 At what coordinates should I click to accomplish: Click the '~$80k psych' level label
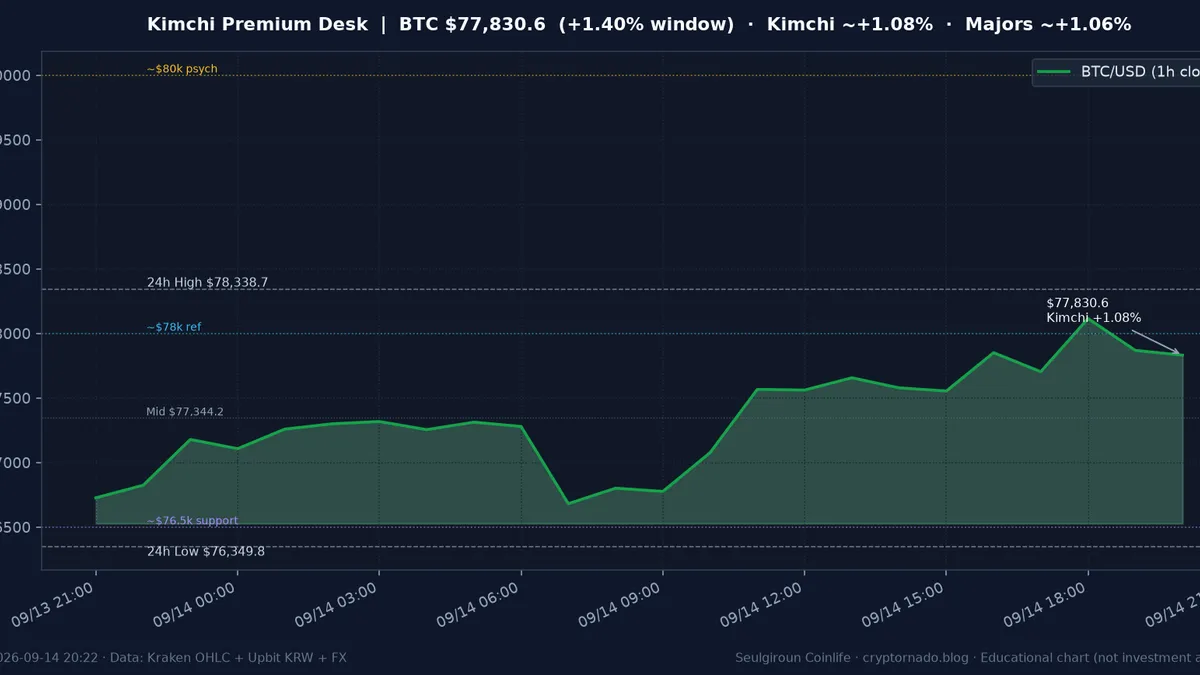tap(182, 69)
